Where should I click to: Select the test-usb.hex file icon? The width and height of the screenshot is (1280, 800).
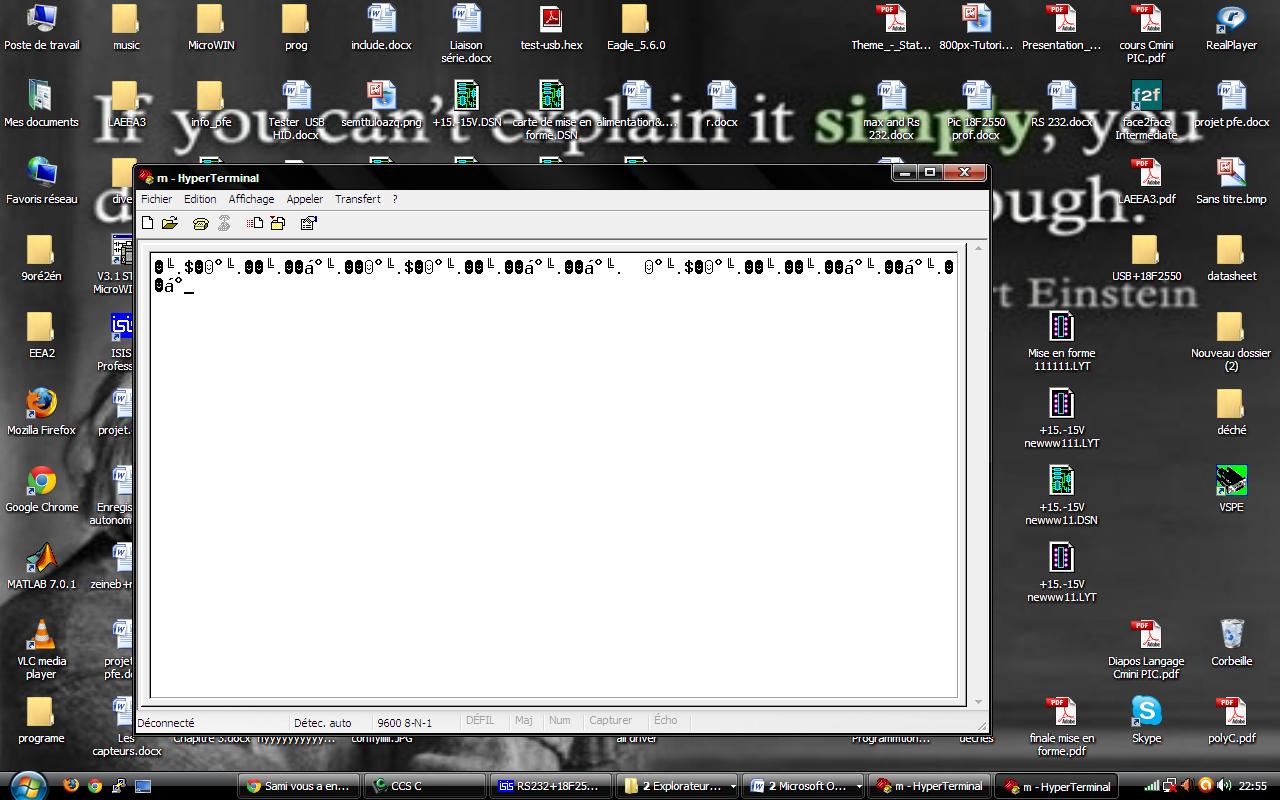(x=551, y=28)
